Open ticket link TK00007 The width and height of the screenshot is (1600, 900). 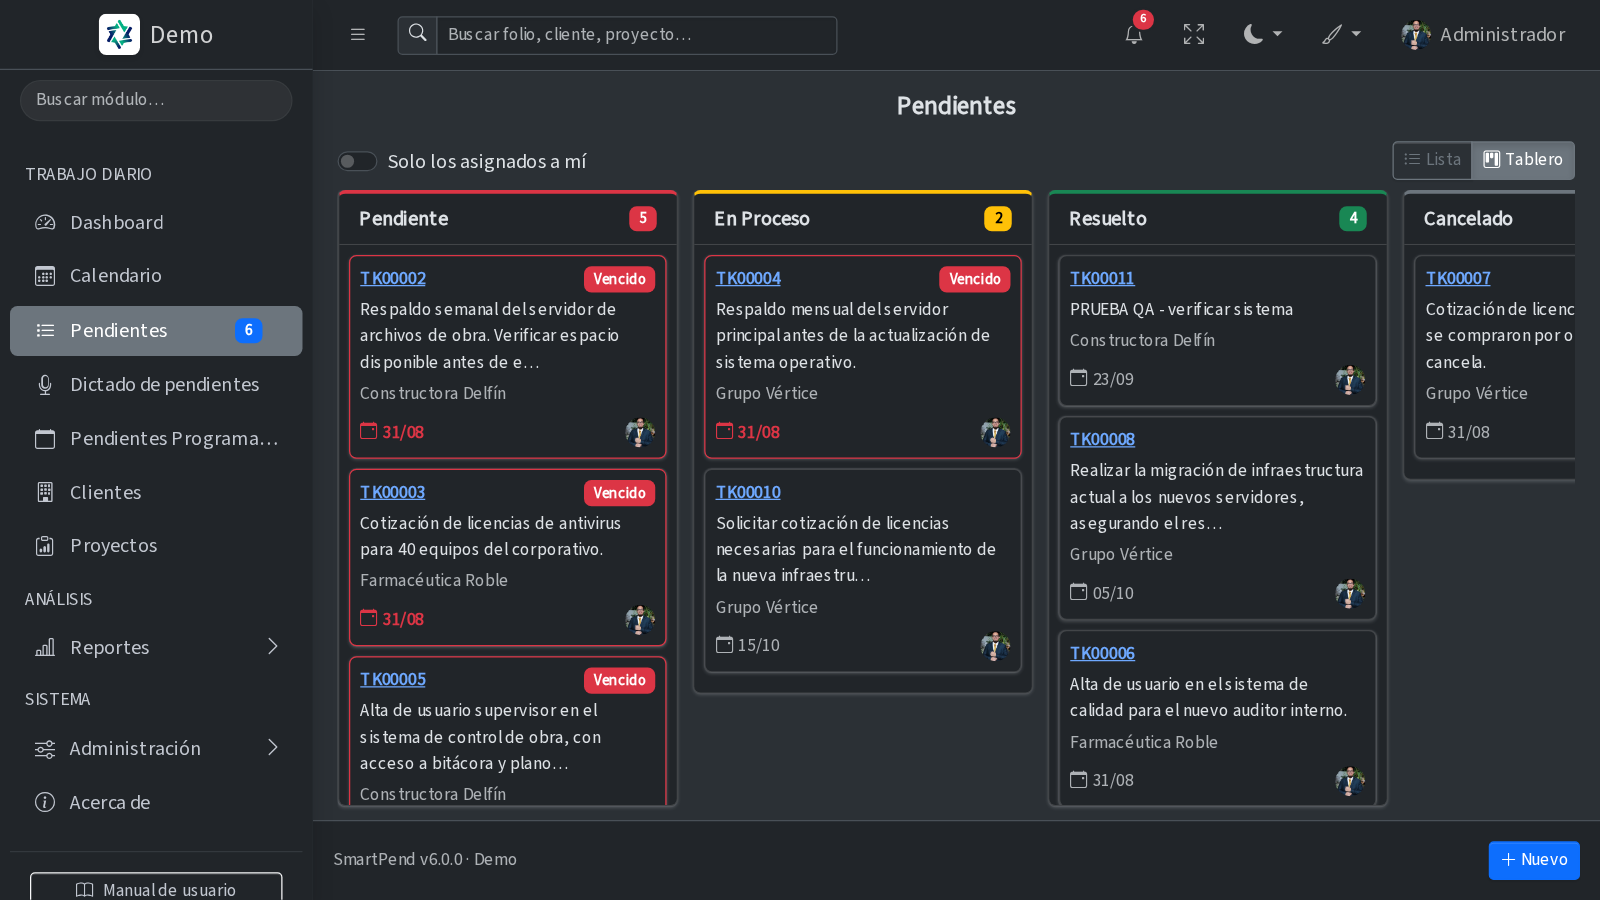coord(1458,279)
